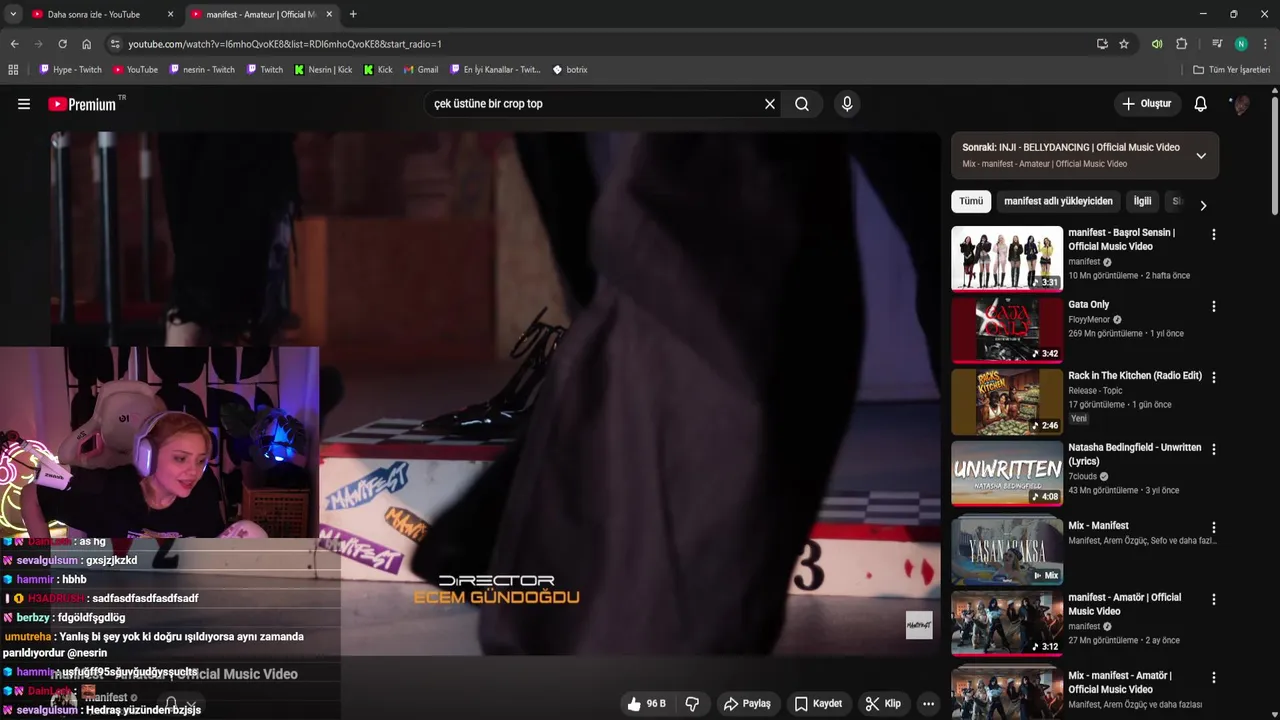1280x720 pixels.
Task: Open Chrome three-dot menu
Action: [1265, 44]
